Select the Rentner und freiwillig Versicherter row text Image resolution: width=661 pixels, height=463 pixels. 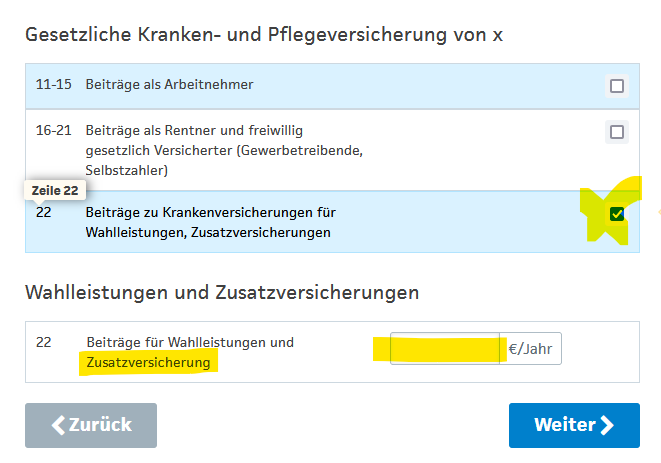(x=224, y=150)
